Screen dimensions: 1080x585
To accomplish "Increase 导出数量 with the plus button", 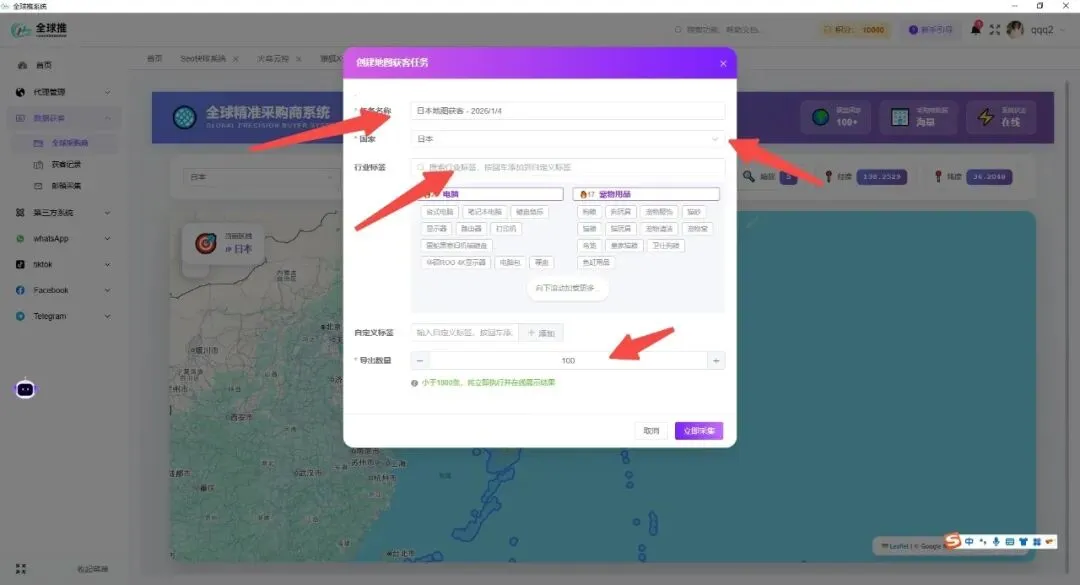I will point(716,360).
